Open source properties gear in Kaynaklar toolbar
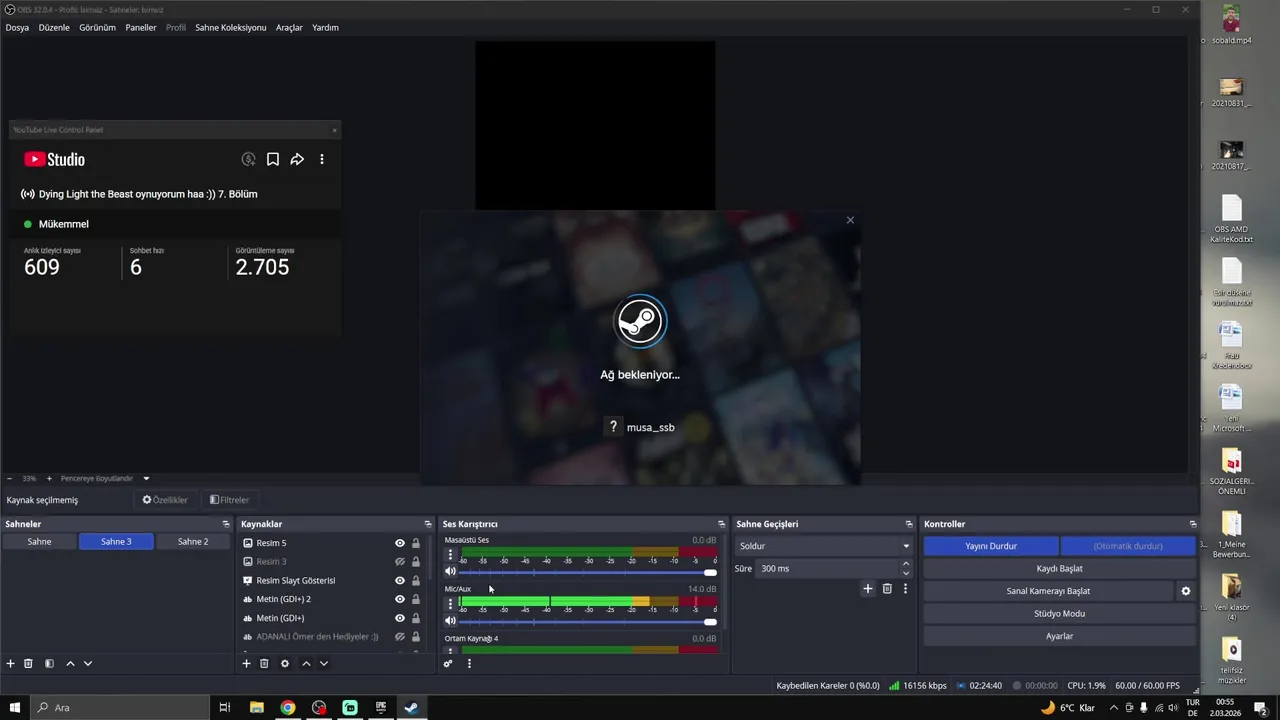 click(x=285, y=663)
